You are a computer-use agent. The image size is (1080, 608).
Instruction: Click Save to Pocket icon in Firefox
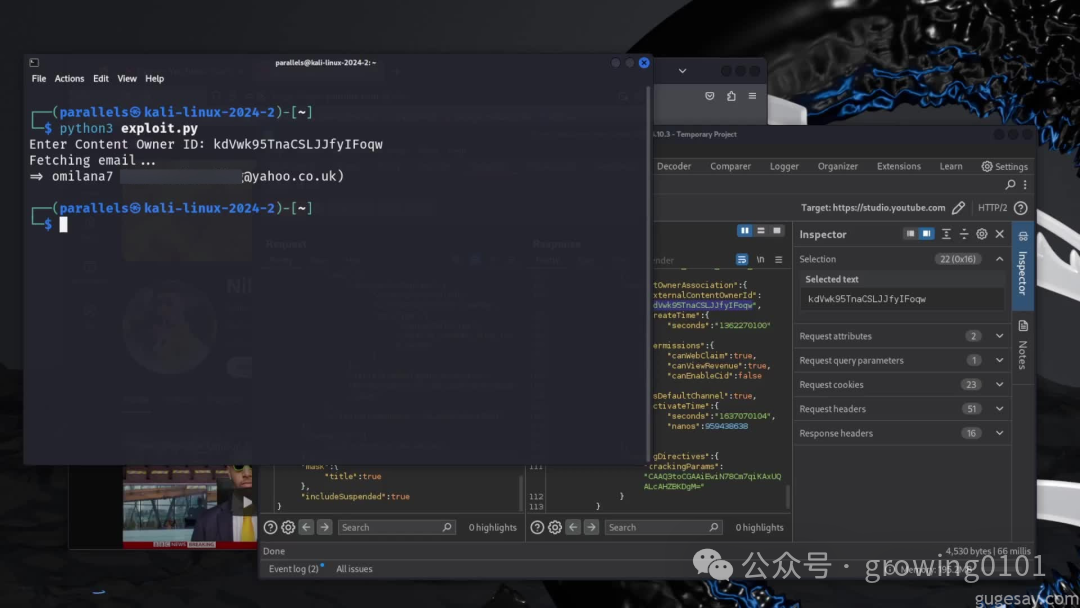click(710, 96)
